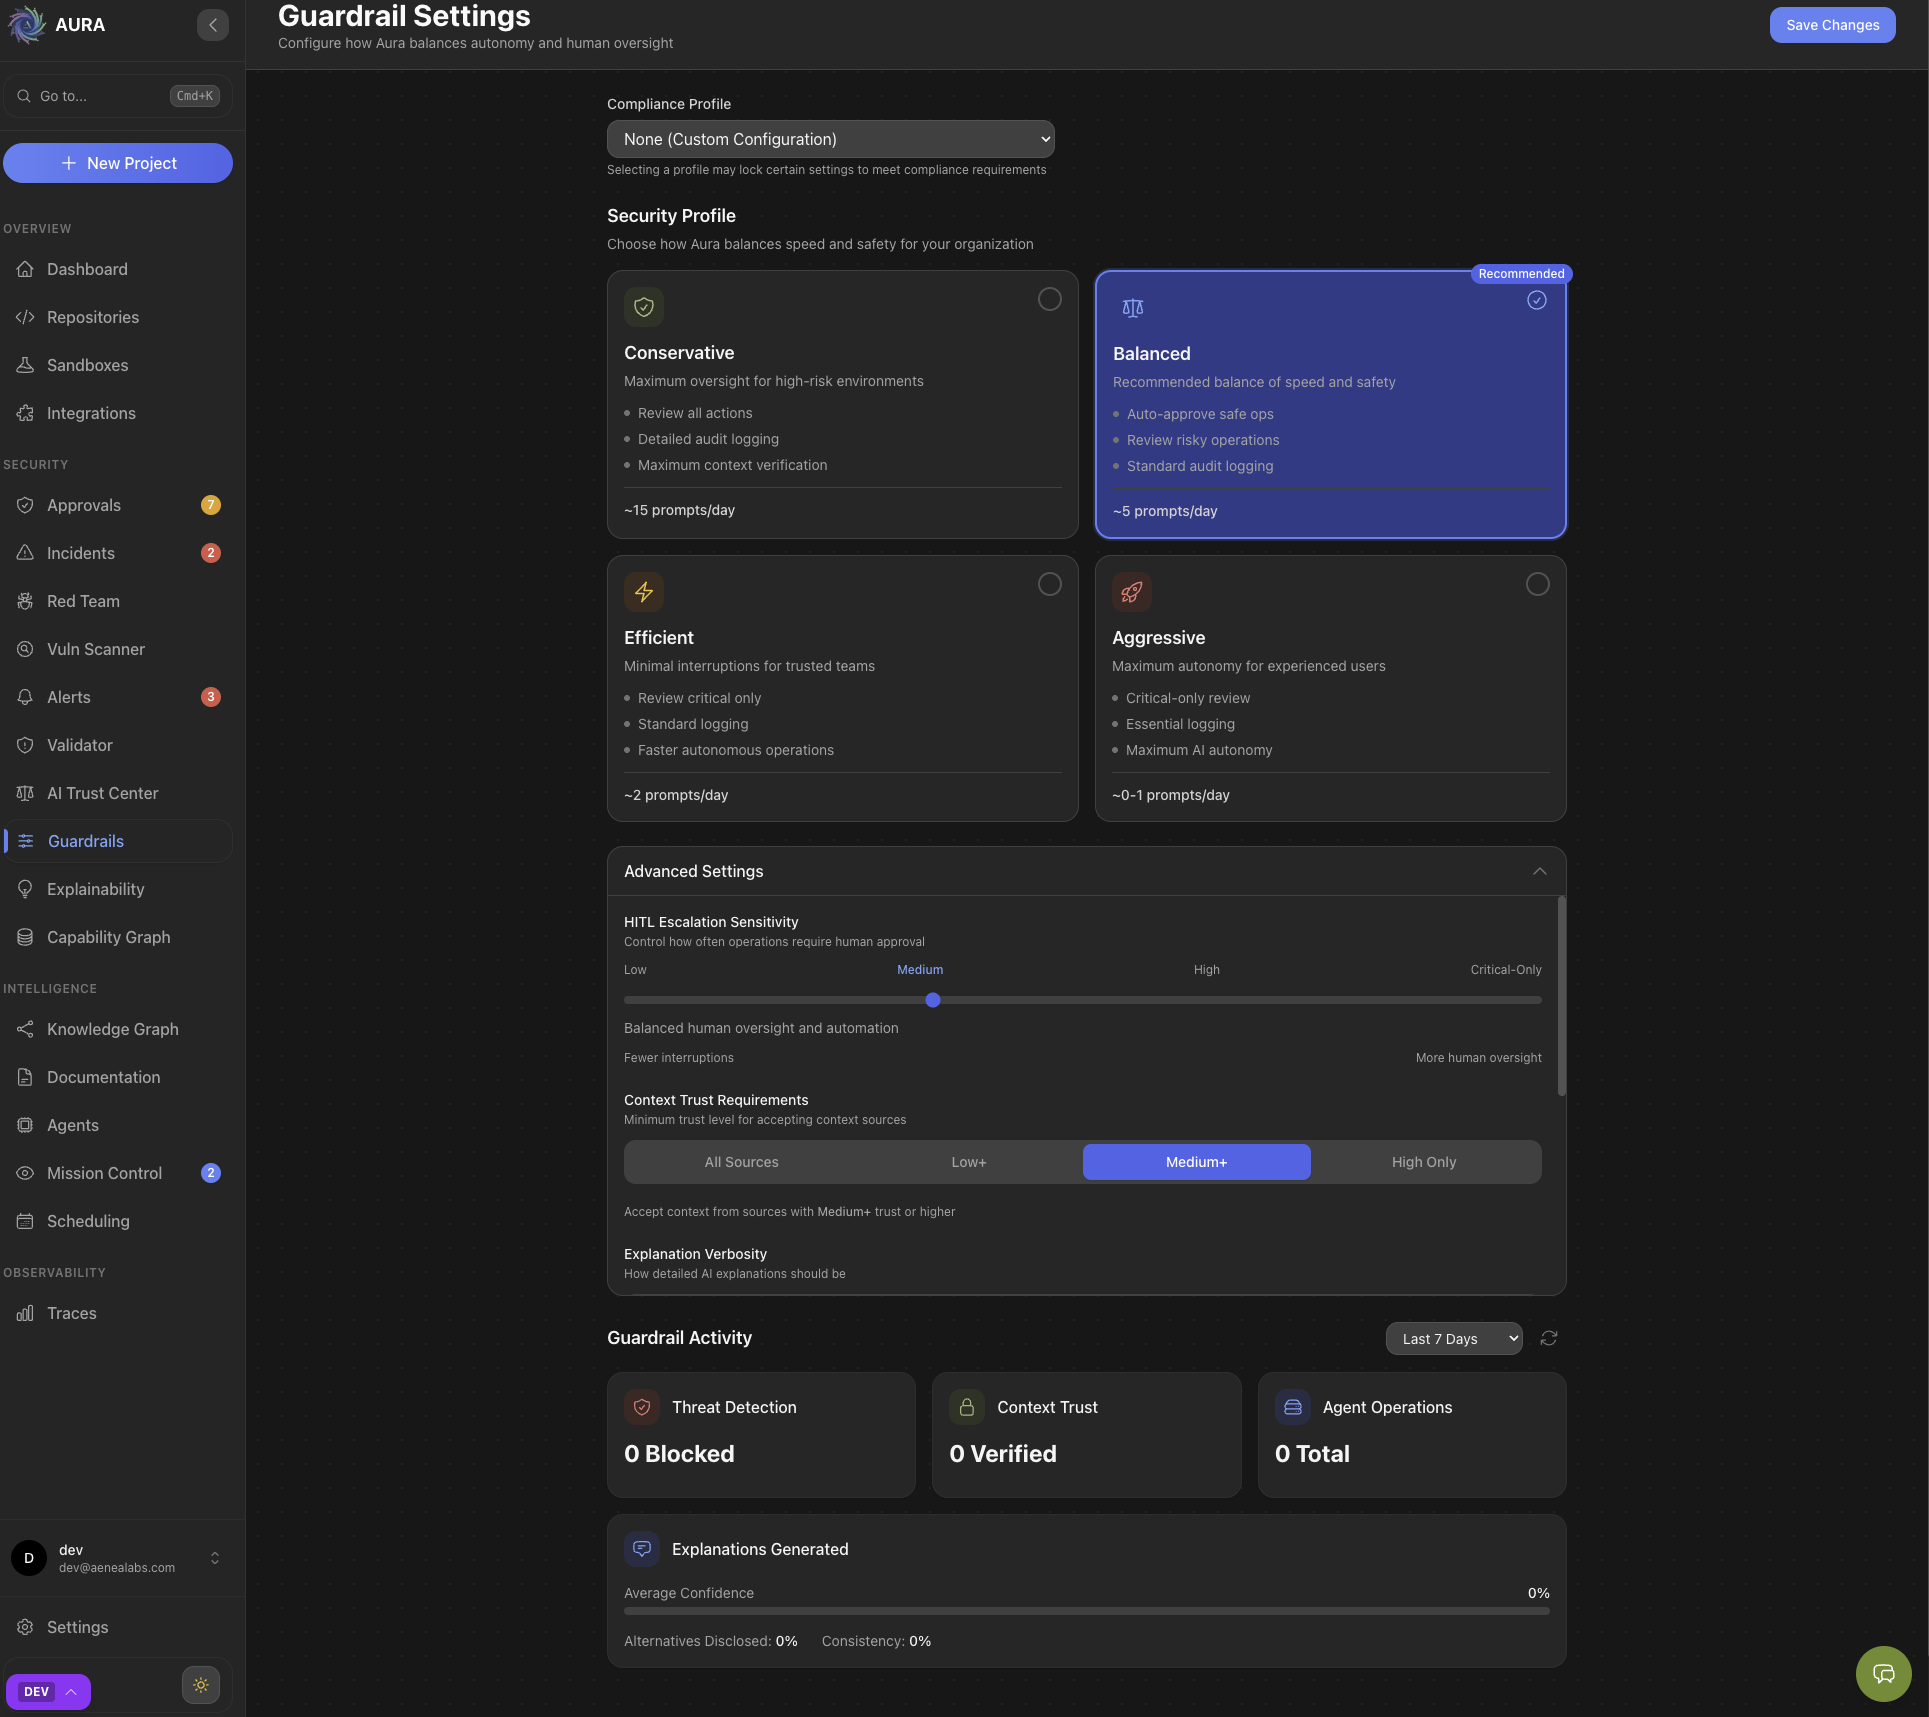Click the HITL Escalation Sensitivity slider handle
This screenshot has width=1929, height=1717.
(932, 1000)
